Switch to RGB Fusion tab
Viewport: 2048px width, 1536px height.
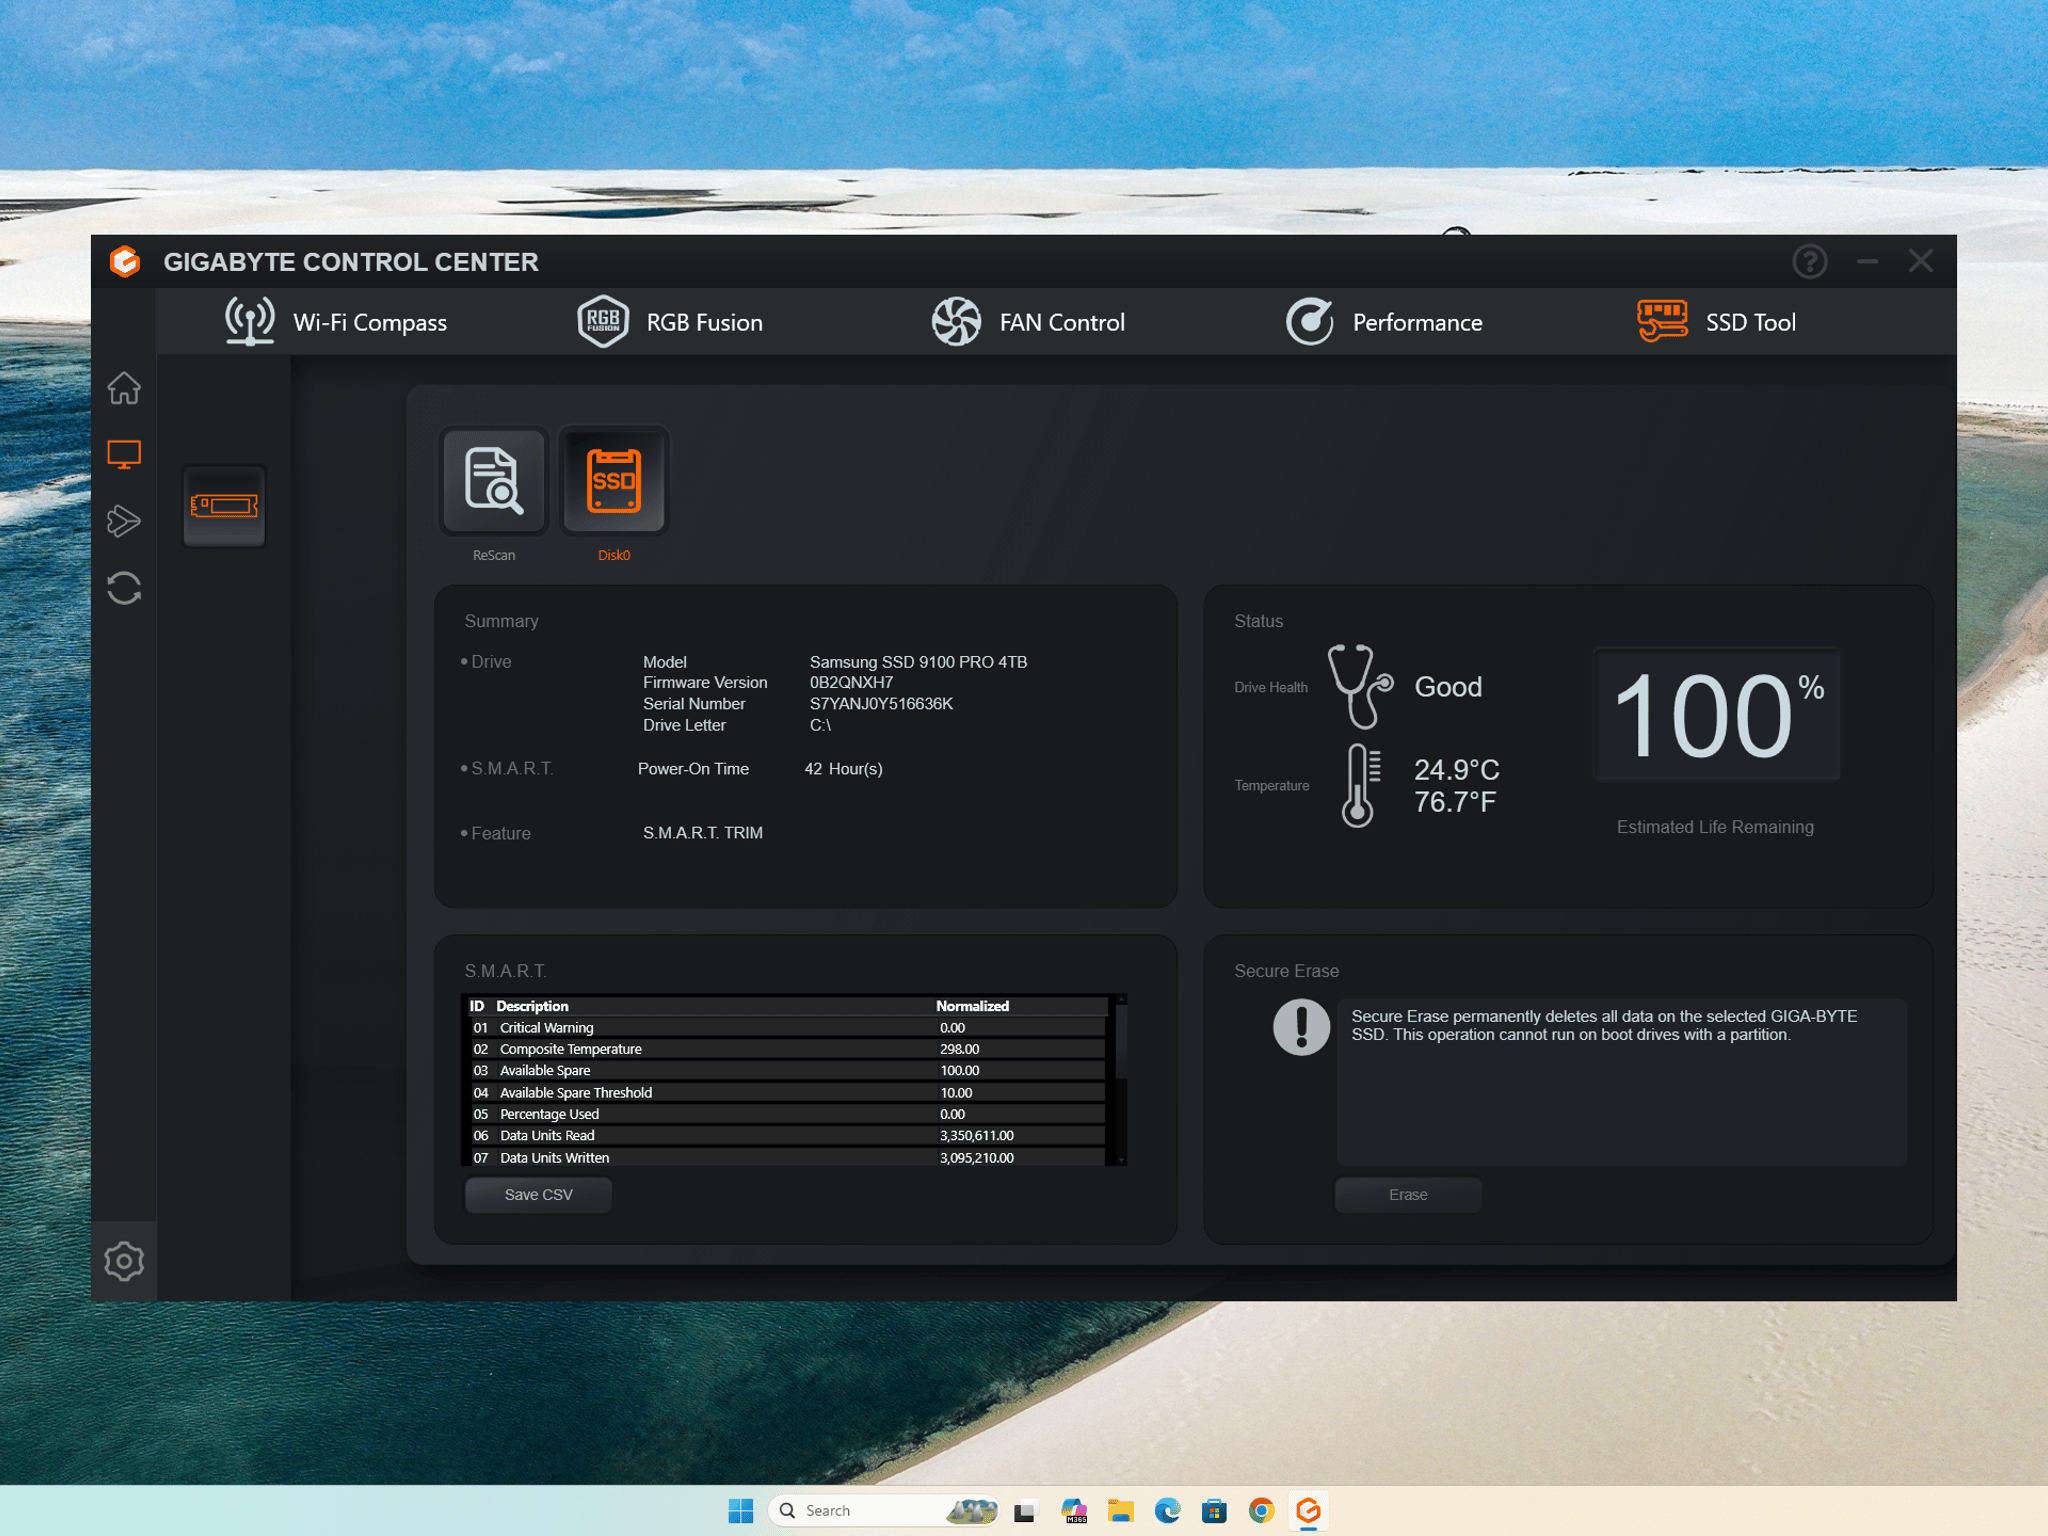pyautogui.click(x=670, y=322)
